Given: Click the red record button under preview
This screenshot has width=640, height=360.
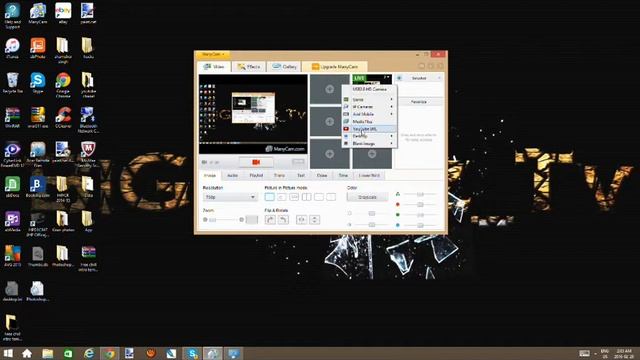Looking at the screenshot, I should (256, 162).
